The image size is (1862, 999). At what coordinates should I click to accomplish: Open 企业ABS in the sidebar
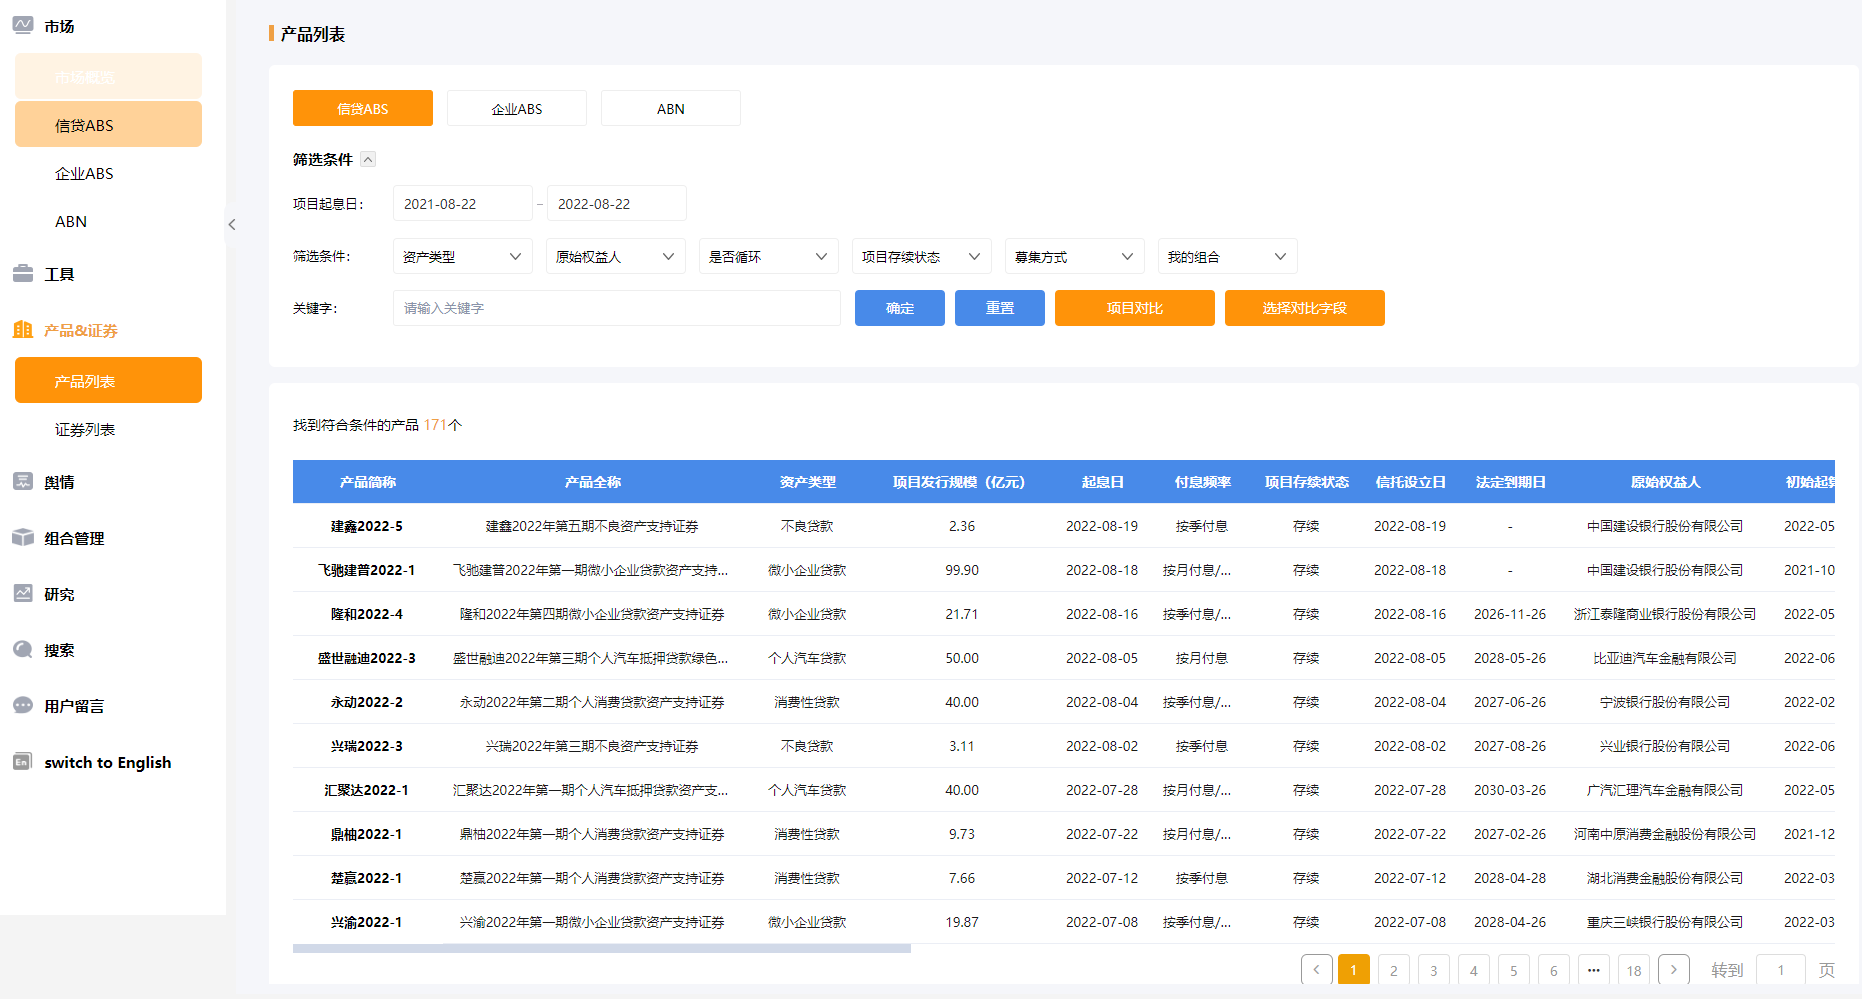coord(108,173)
